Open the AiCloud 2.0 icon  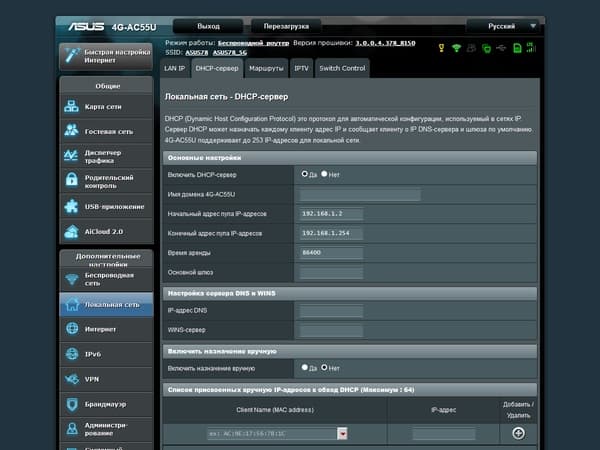72,232
